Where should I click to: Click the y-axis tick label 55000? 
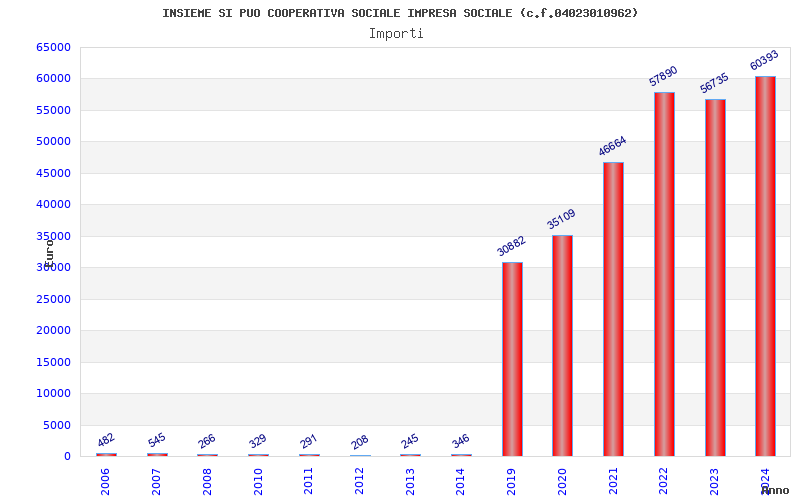pos(54,110)
